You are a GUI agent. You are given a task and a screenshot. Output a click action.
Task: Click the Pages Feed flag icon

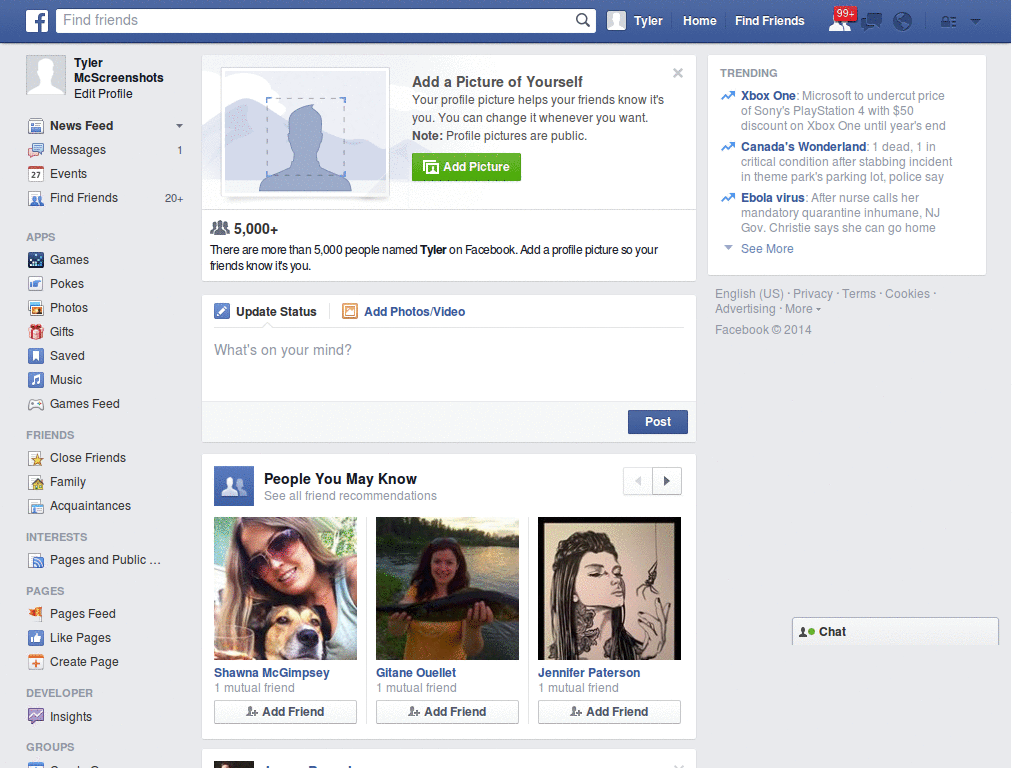[36, 614]
